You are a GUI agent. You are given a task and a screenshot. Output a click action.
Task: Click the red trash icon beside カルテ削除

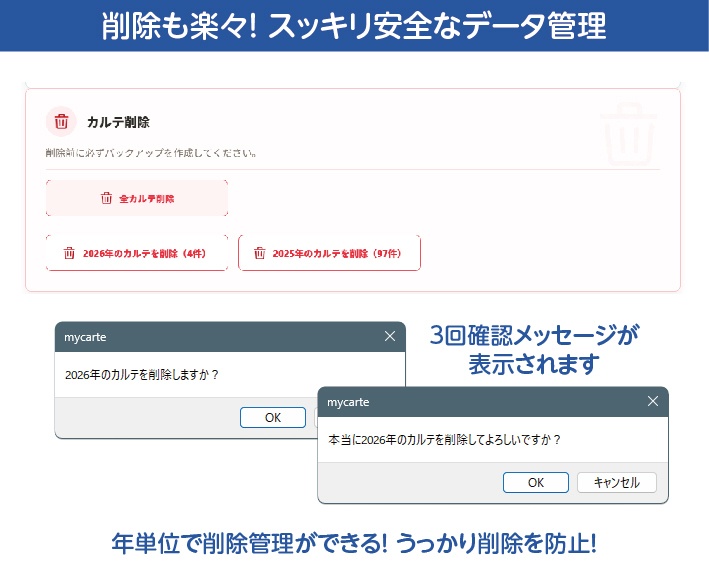[61, 121]
